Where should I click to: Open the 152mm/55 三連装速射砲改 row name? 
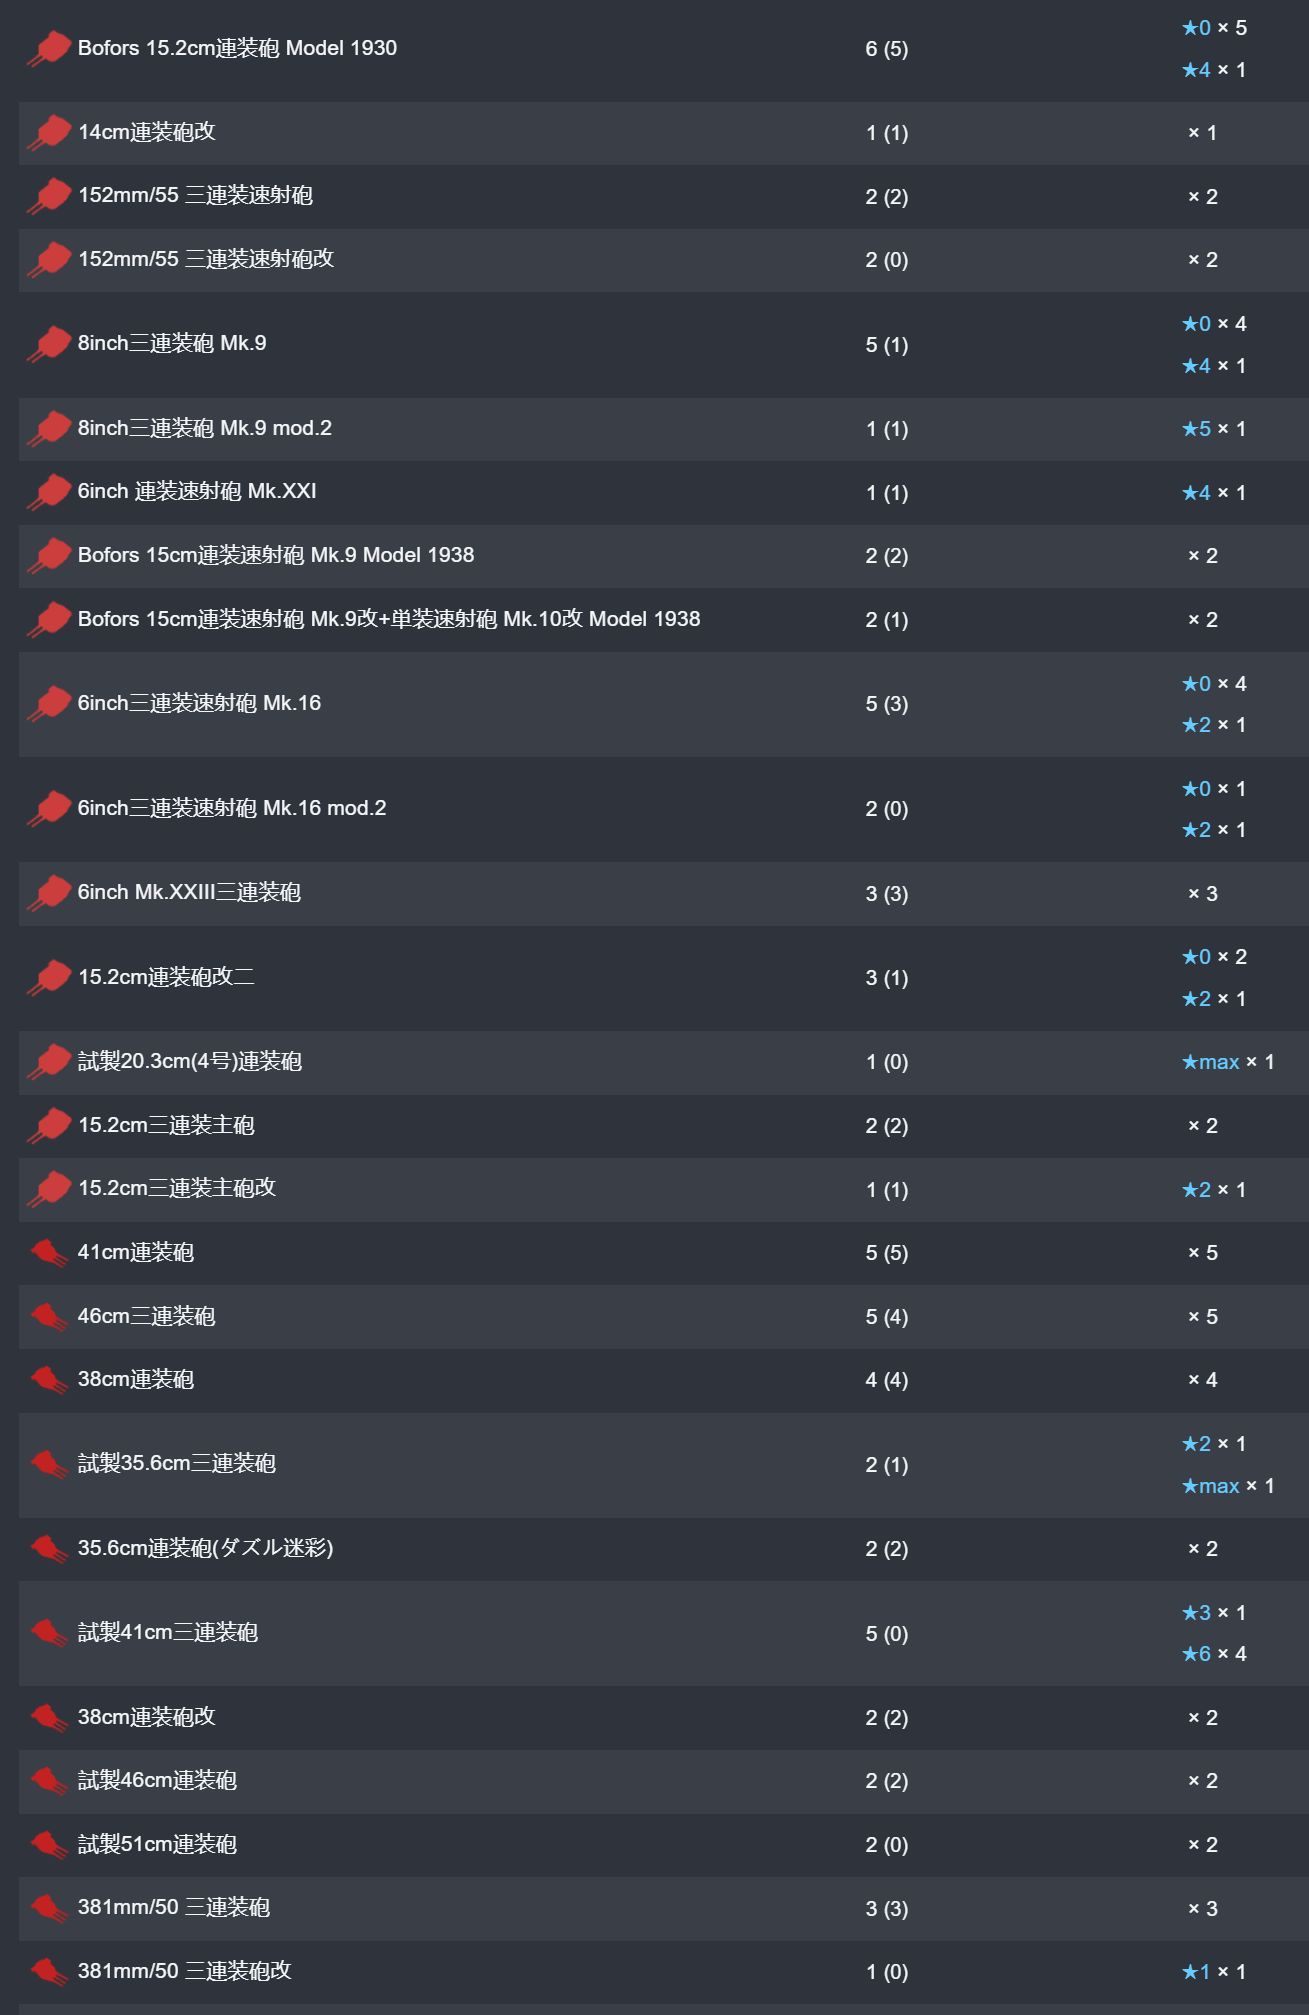tap(206, 259)
